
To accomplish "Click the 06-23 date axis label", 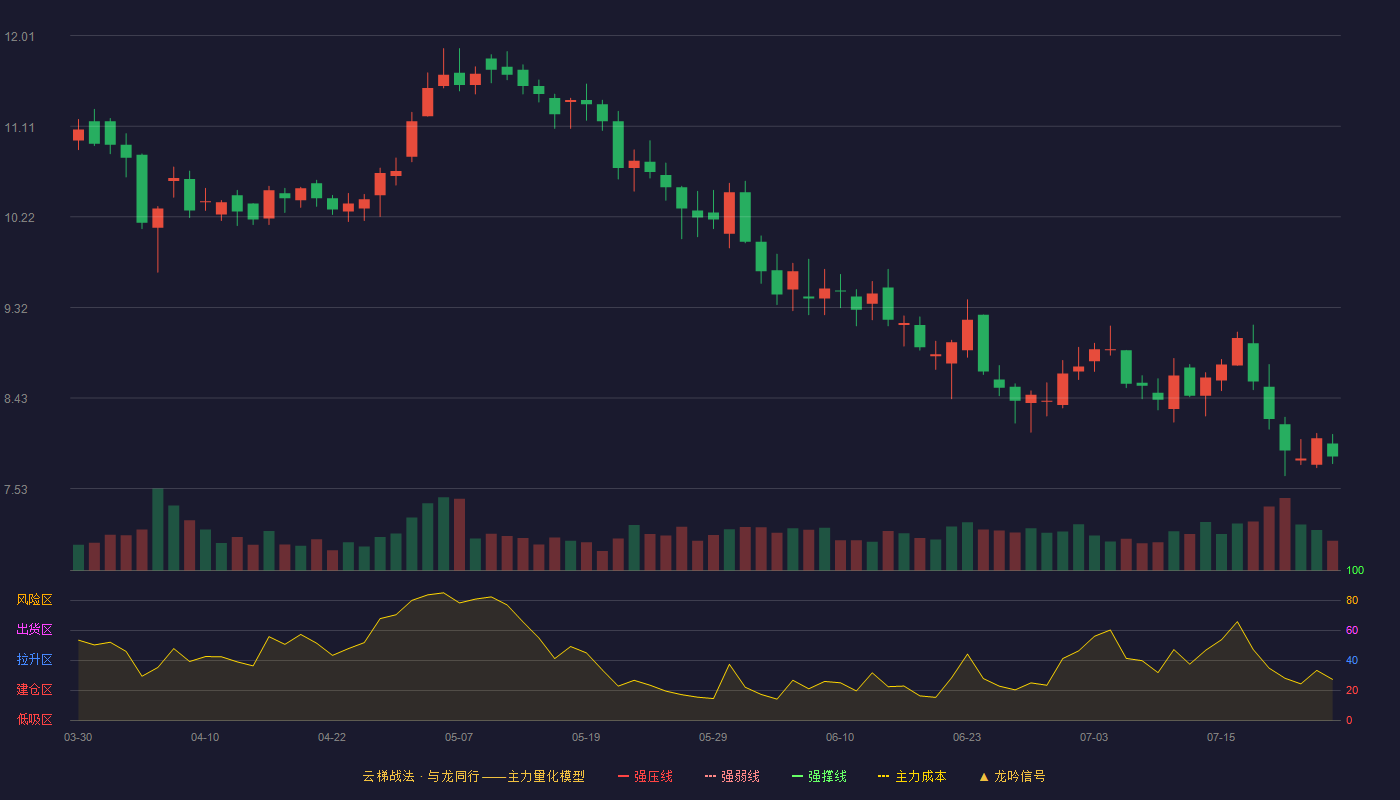I will [x=967, y=737].
